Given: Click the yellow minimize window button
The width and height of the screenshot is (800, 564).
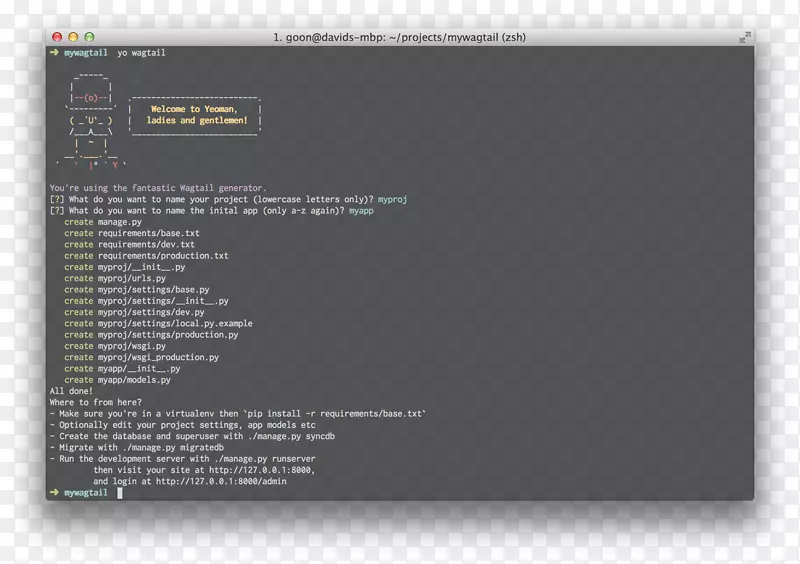Looking at the screenshot, I should tap(73, 37).
